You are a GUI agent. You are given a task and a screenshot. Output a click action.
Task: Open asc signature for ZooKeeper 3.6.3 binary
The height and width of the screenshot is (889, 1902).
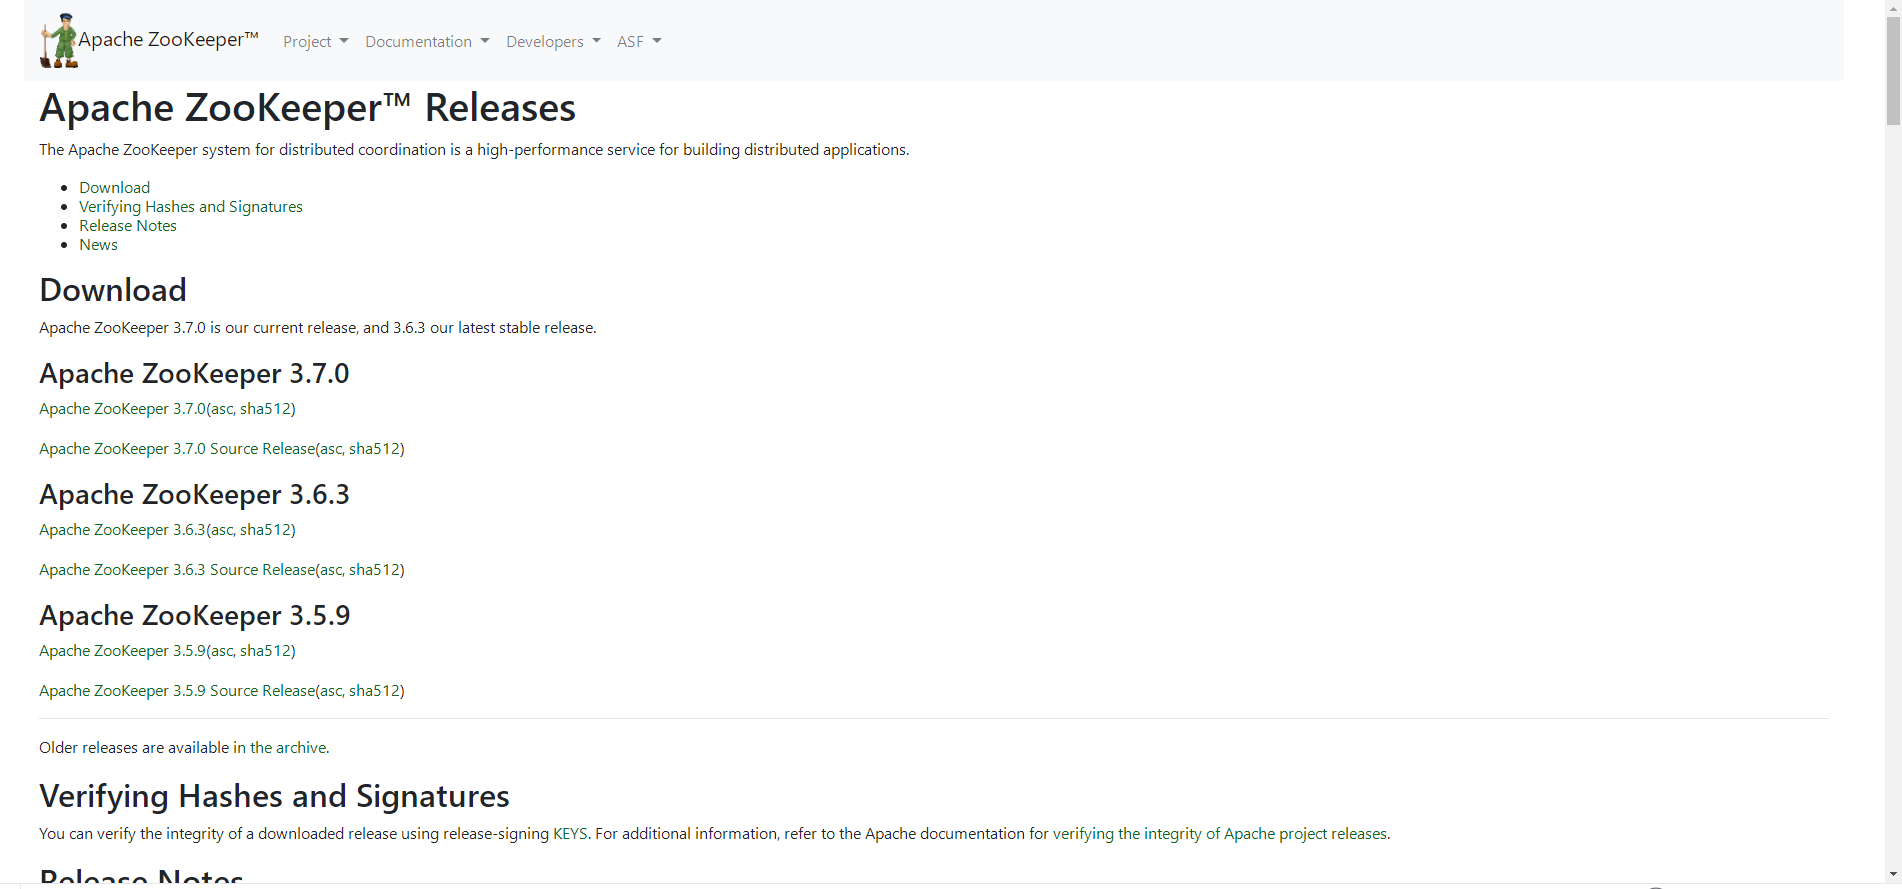(221, 530)
